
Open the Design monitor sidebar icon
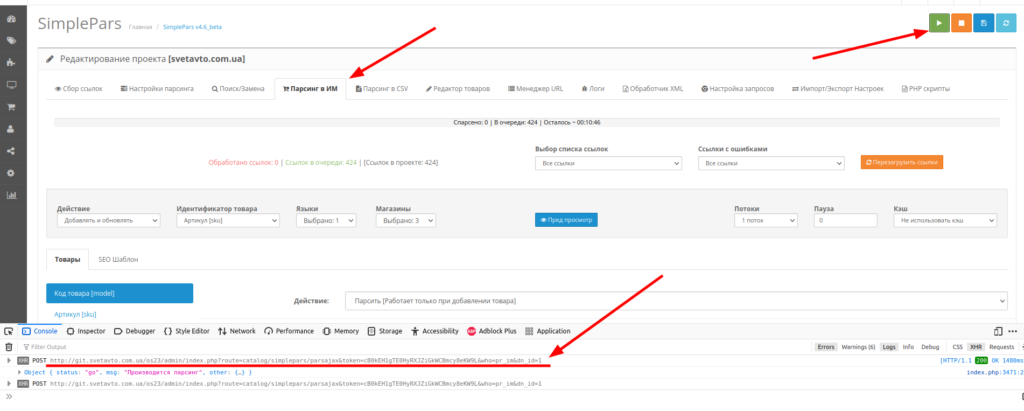(10, 85)
